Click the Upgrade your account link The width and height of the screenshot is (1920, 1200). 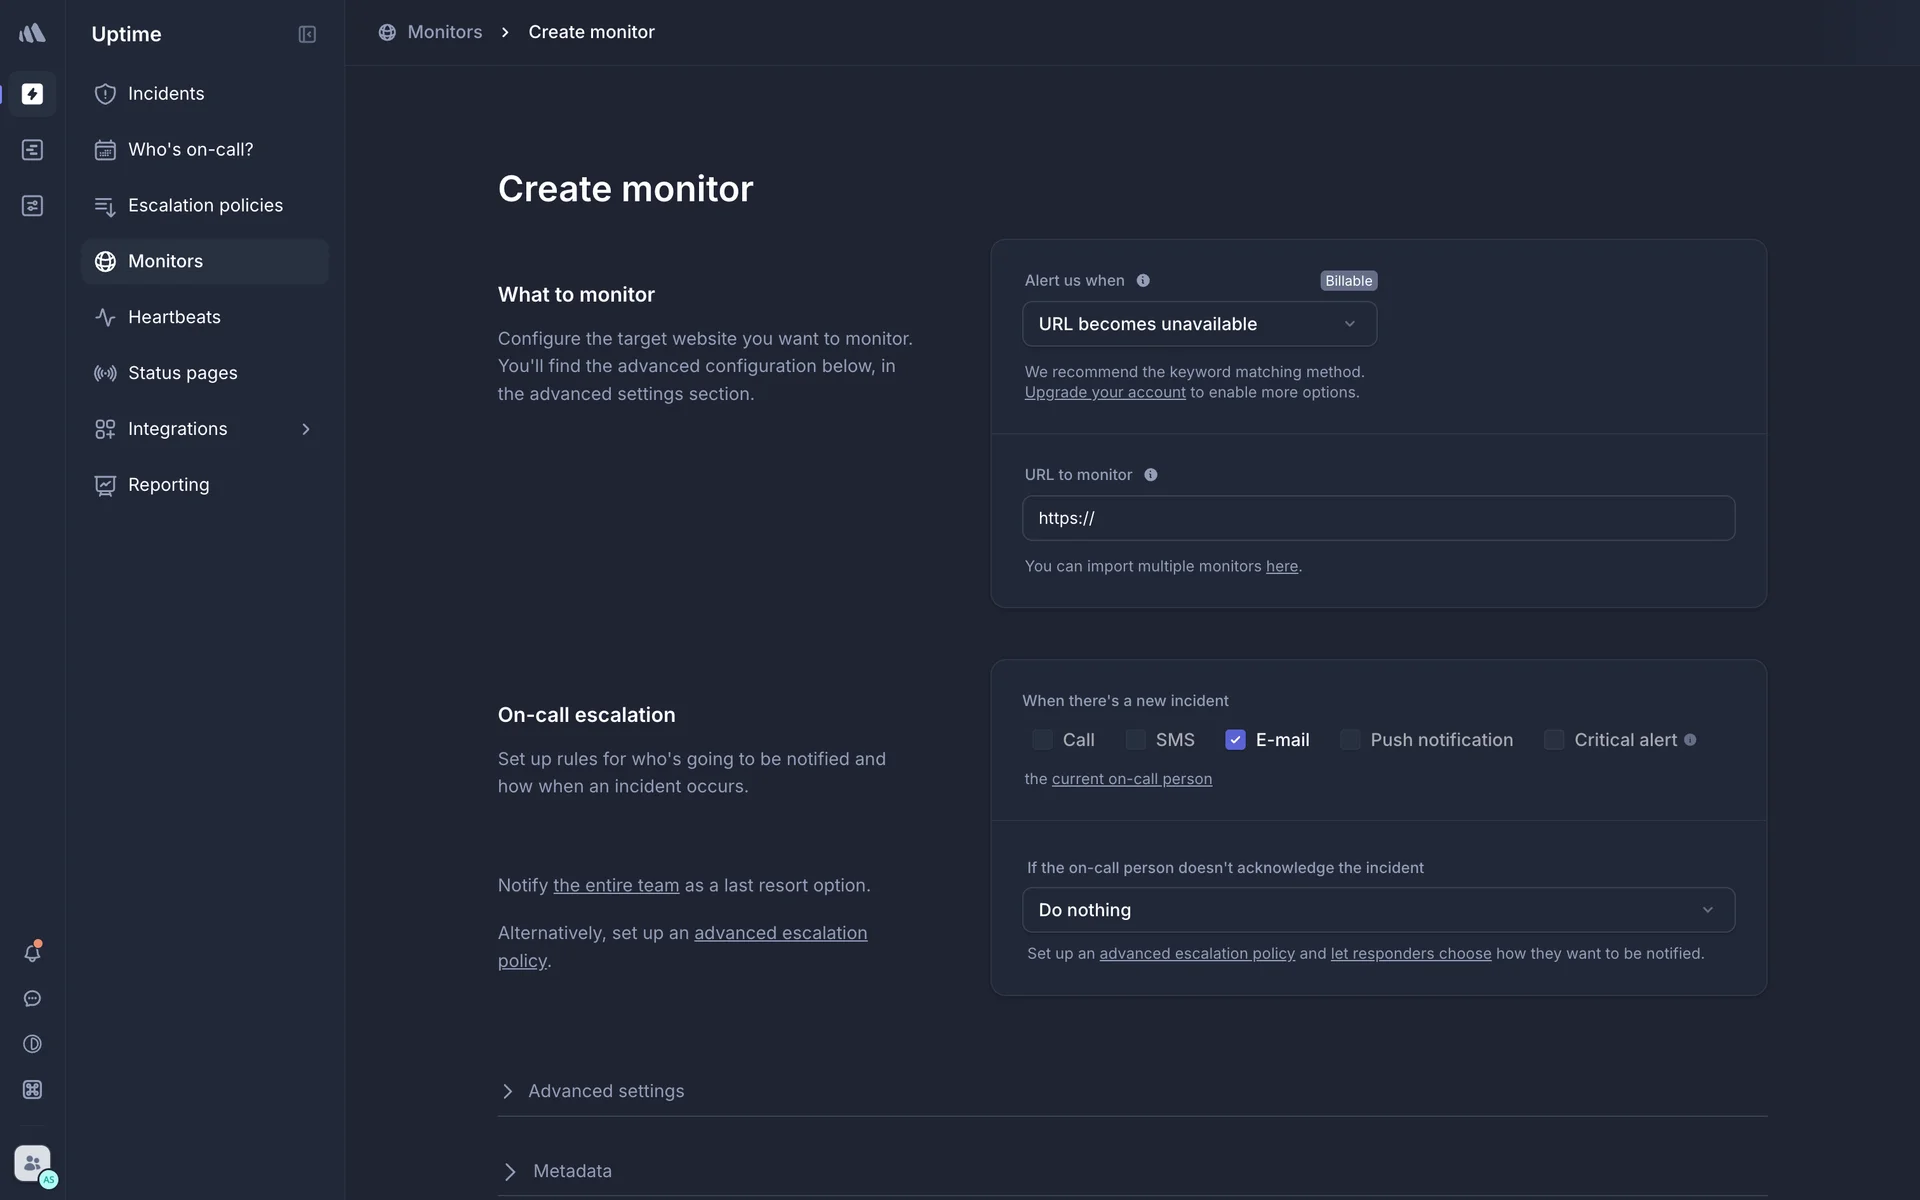[1105, 393]
